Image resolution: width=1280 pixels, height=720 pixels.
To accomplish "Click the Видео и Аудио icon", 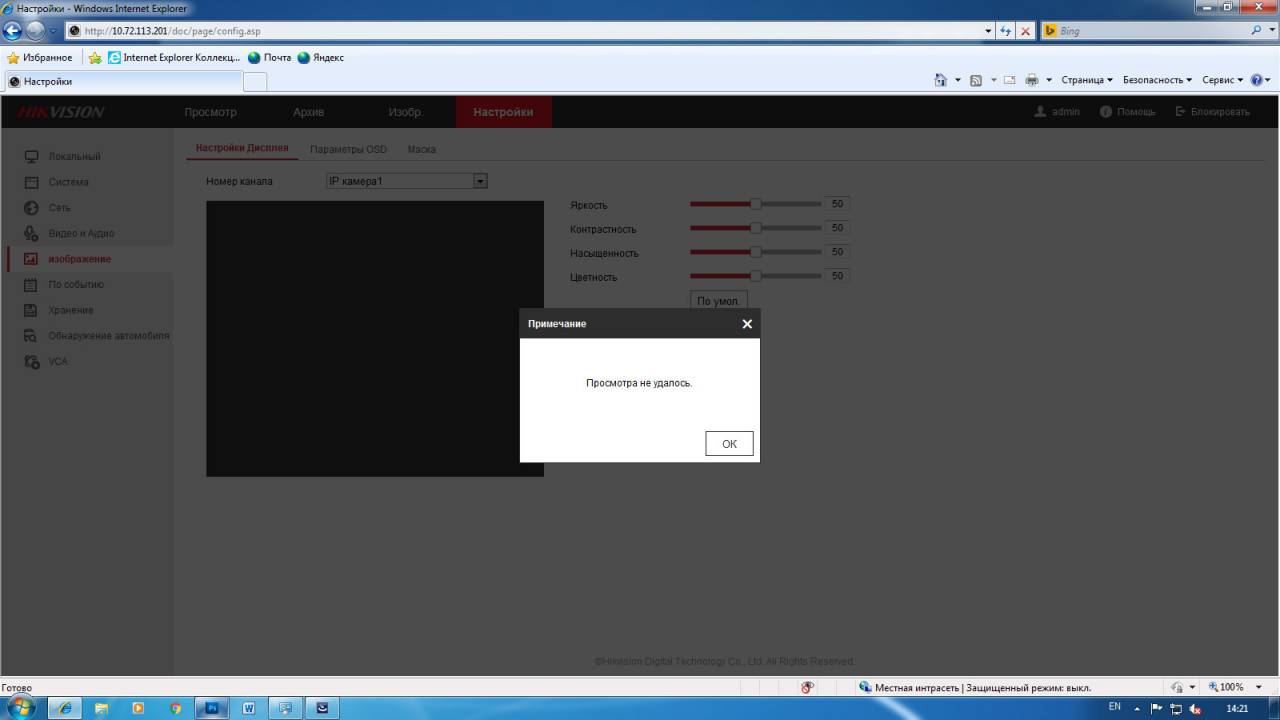I will pyautogui.click(x=31, y=233).
